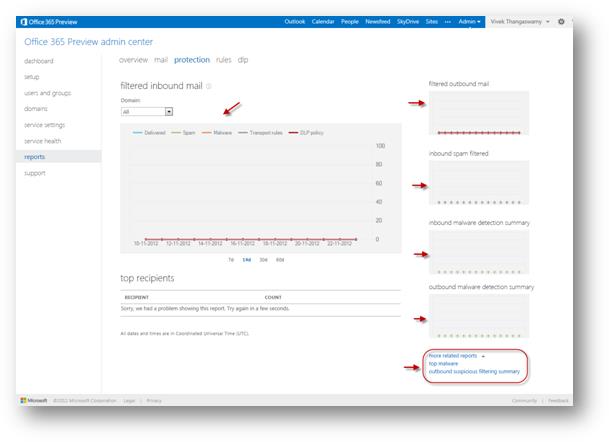Screen dimensions: 609x442
Task: Expand the Admin menu in top bar
Action: click(x=470, y=21)
